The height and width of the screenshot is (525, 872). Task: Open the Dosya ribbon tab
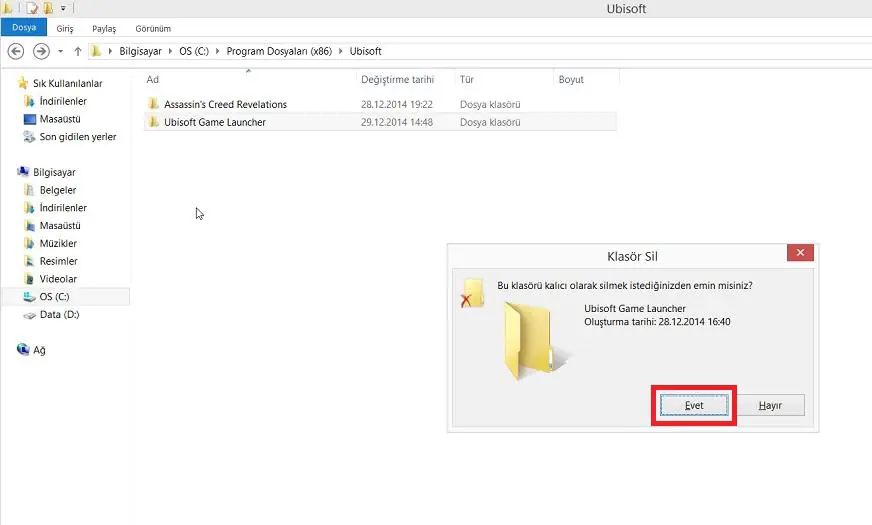(x=24, y=27)
